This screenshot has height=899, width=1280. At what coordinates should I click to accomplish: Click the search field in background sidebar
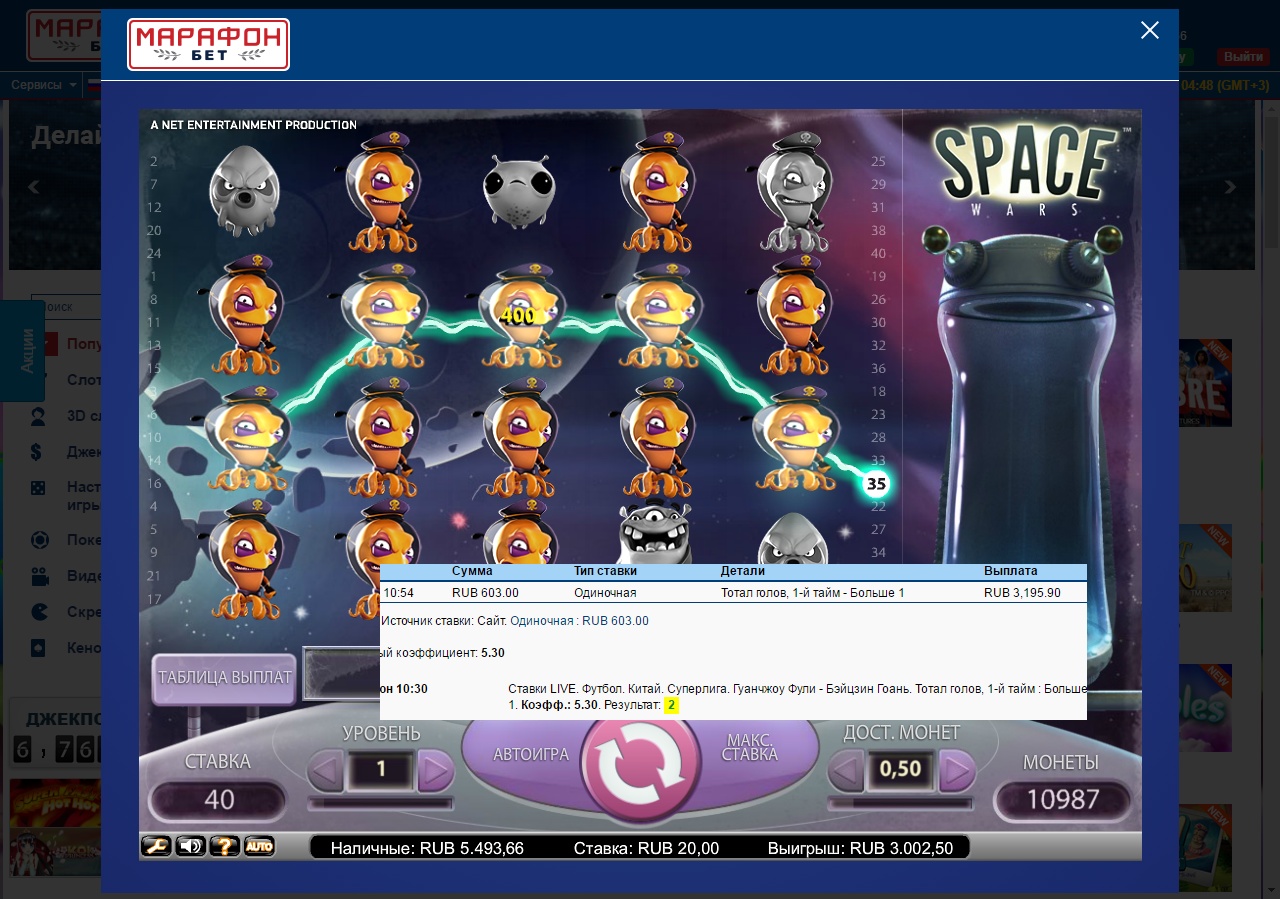pyautogui.click(x=66, y=307)
